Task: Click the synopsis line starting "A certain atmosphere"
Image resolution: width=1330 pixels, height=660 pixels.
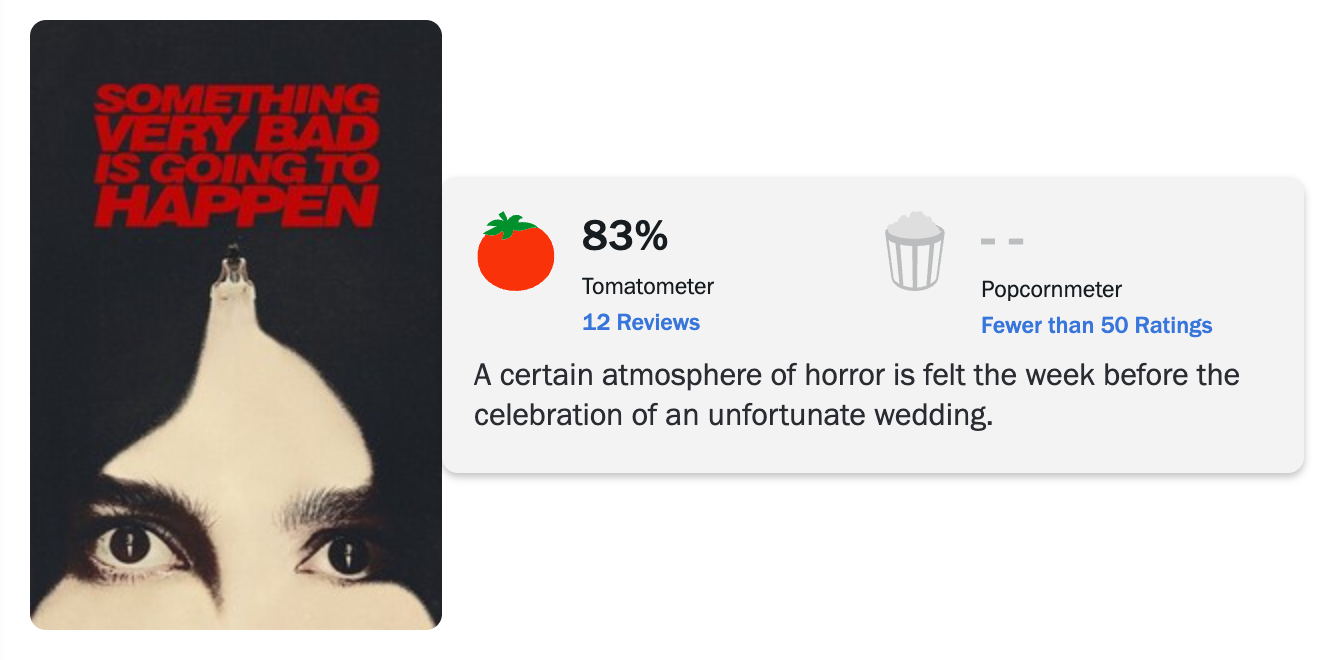Action: [856, 376]
